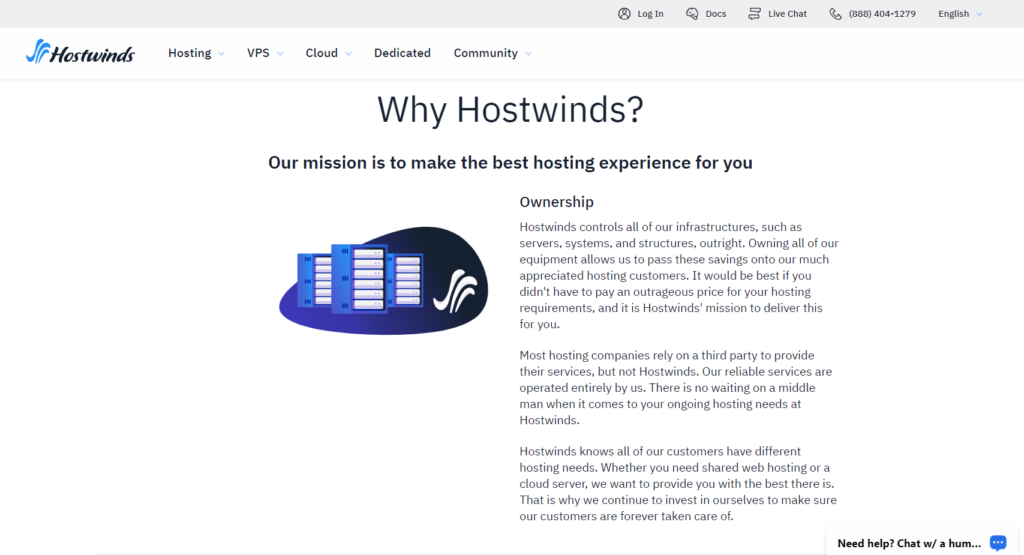Click the paragraph starting 'Hostwinds controls all'
Image resolution: width=1024 pixels, height=555 pixels.
point(679,276)
